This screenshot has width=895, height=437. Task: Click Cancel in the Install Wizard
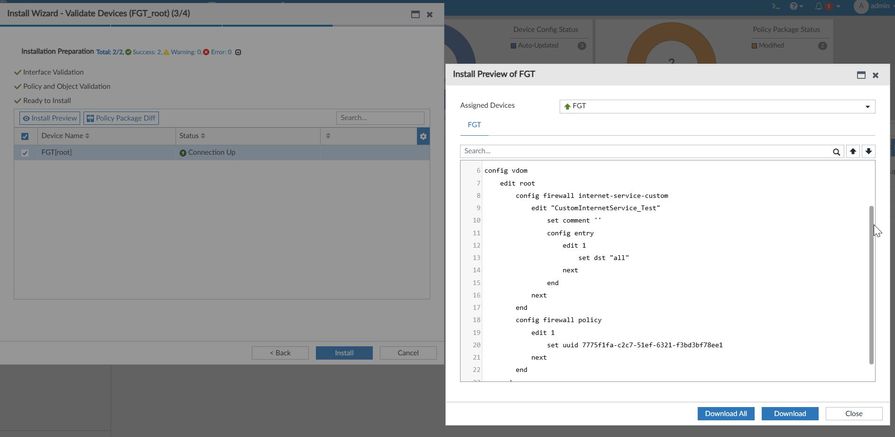(408, 353)
